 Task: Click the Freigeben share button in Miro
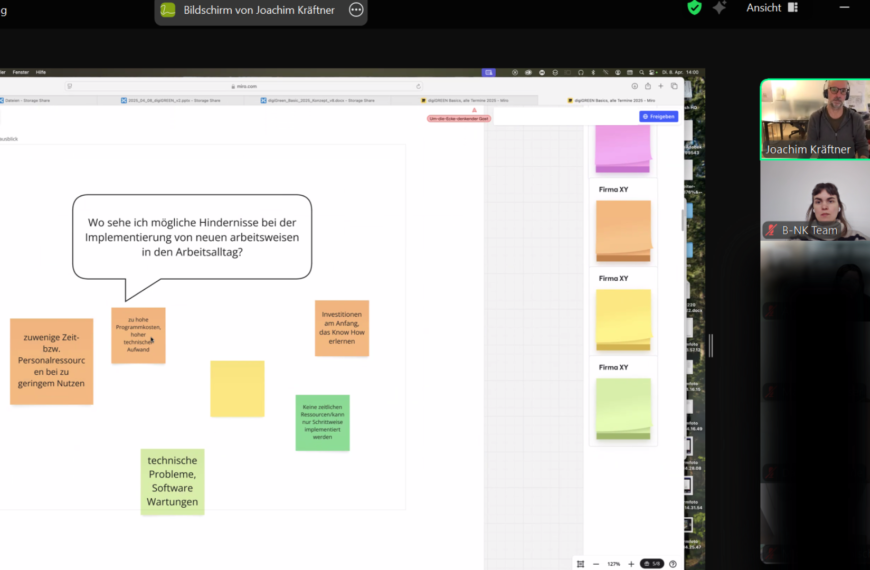pyautogui.click(x=659, y=117)
